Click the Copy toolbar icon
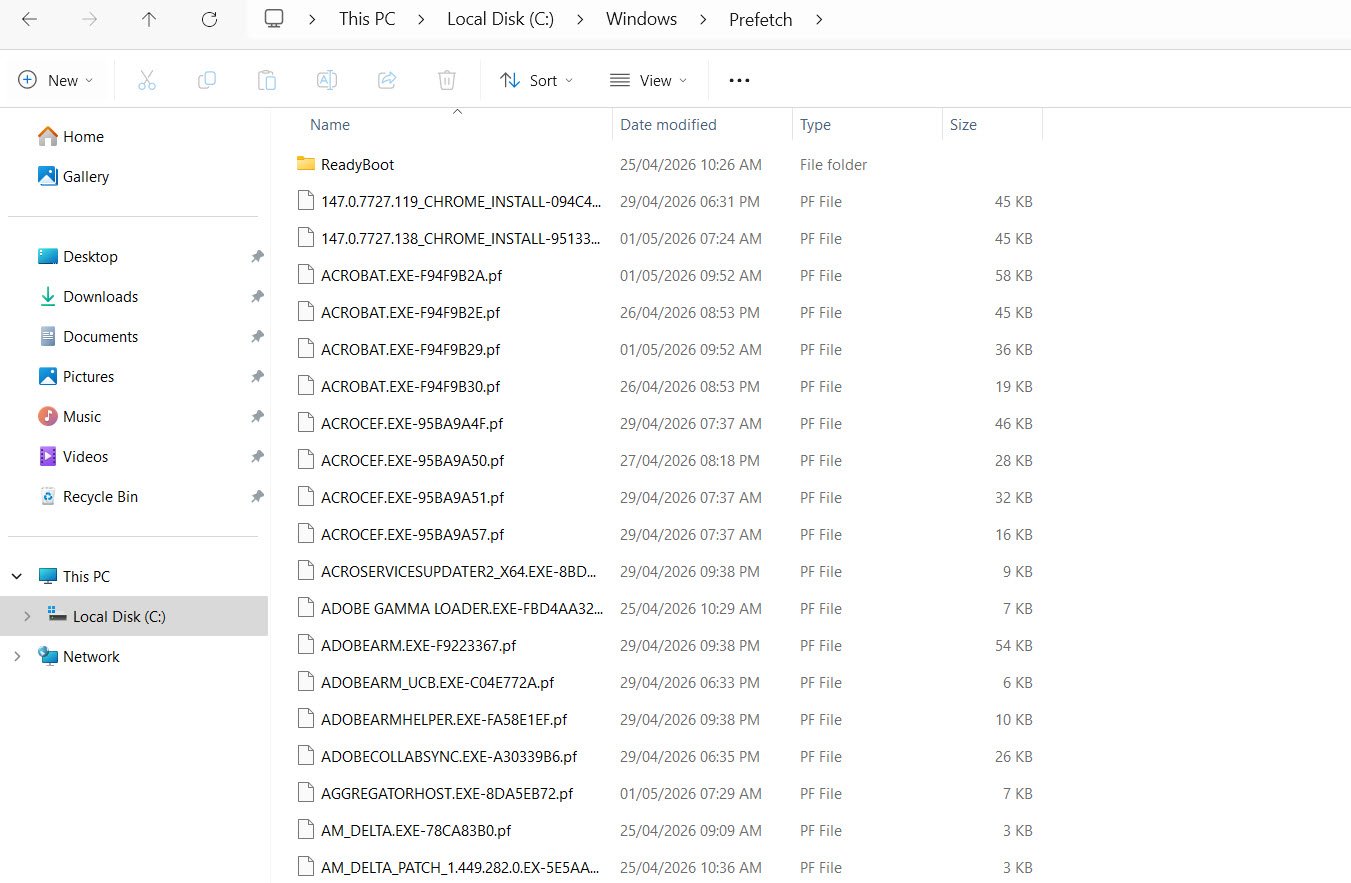The width and height of the screenshot is (1351, 883). (207, 80)
